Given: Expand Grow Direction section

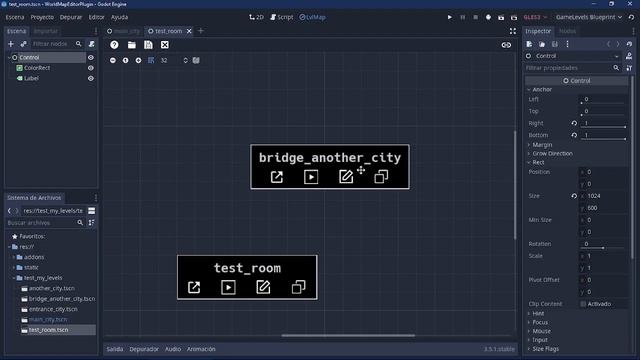Looking at the screenshot, I should [529, 153].
